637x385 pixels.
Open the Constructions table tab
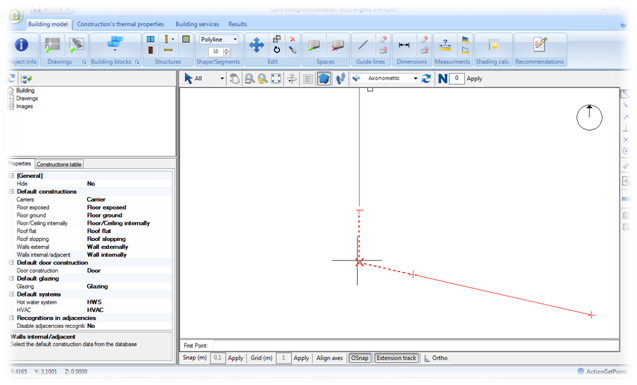tap(59, 164)
